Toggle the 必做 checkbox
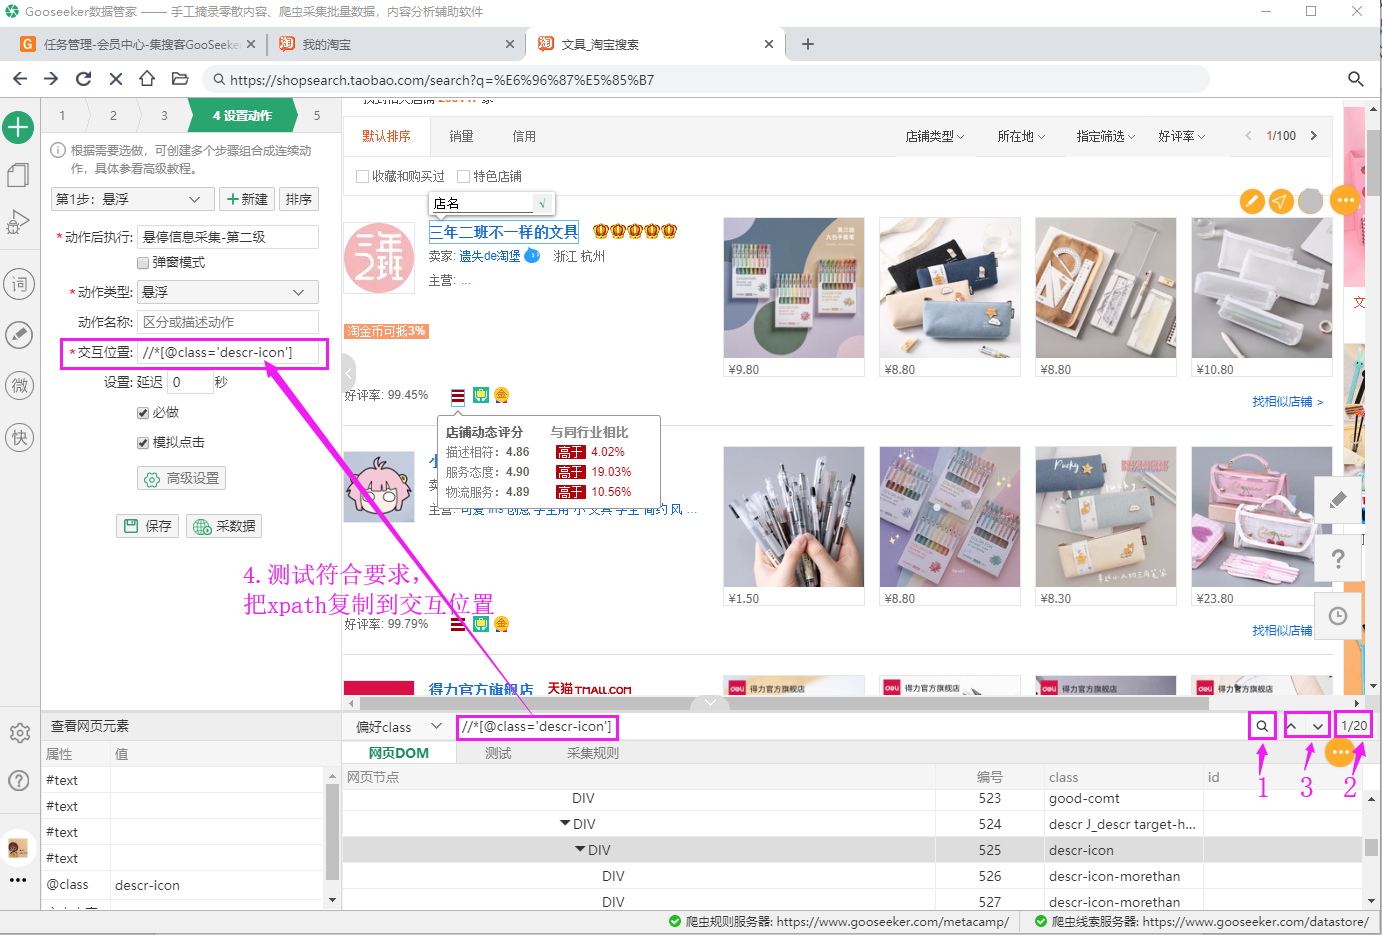This screenshot has width=1382, height=935. pos(143,412)
